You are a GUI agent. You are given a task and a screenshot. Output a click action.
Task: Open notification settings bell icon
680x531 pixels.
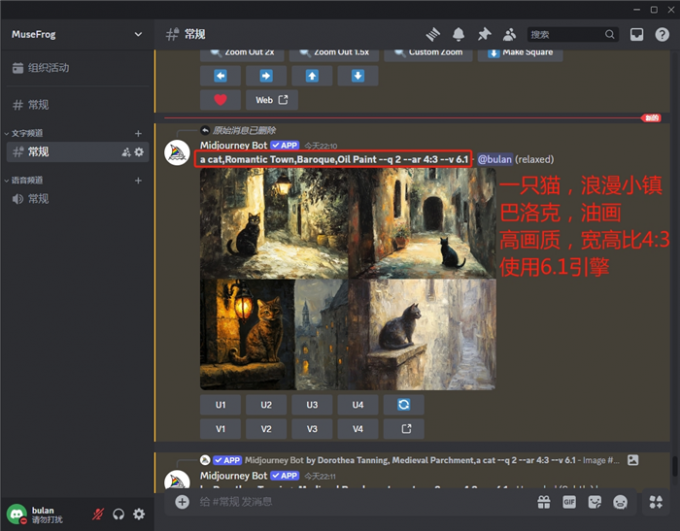click(x=458, y=34)
